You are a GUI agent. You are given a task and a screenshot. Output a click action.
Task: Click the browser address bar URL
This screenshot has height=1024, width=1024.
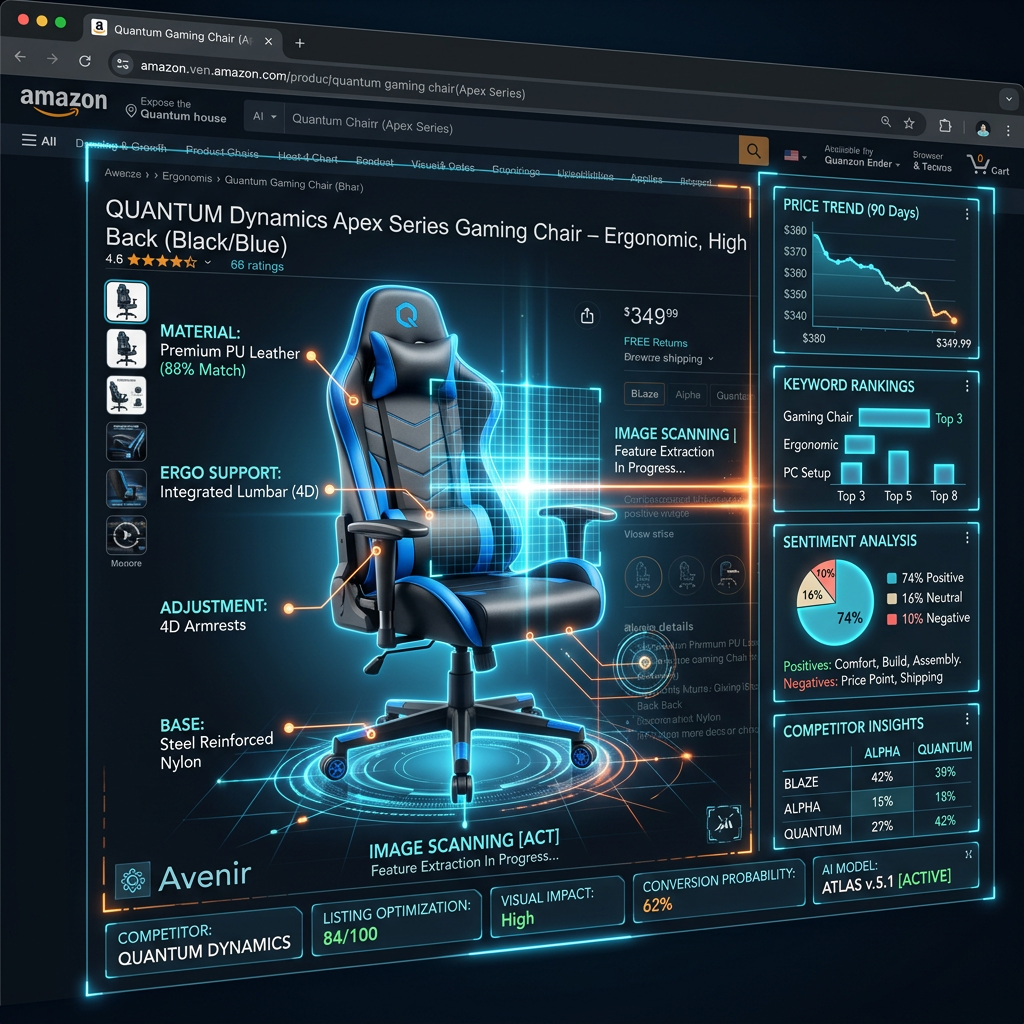[x=332, y=78]
